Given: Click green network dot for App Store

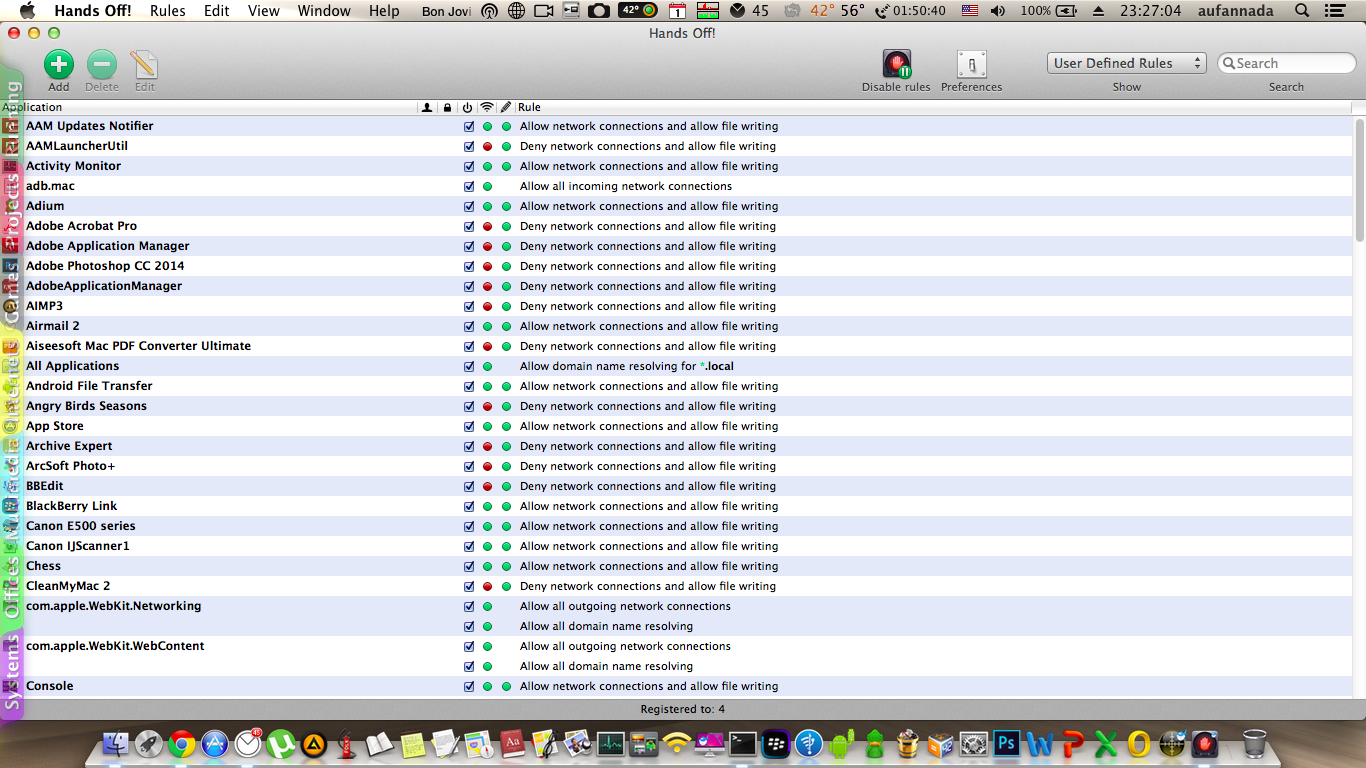Looking at the screenshot, I should coord(487,426).
